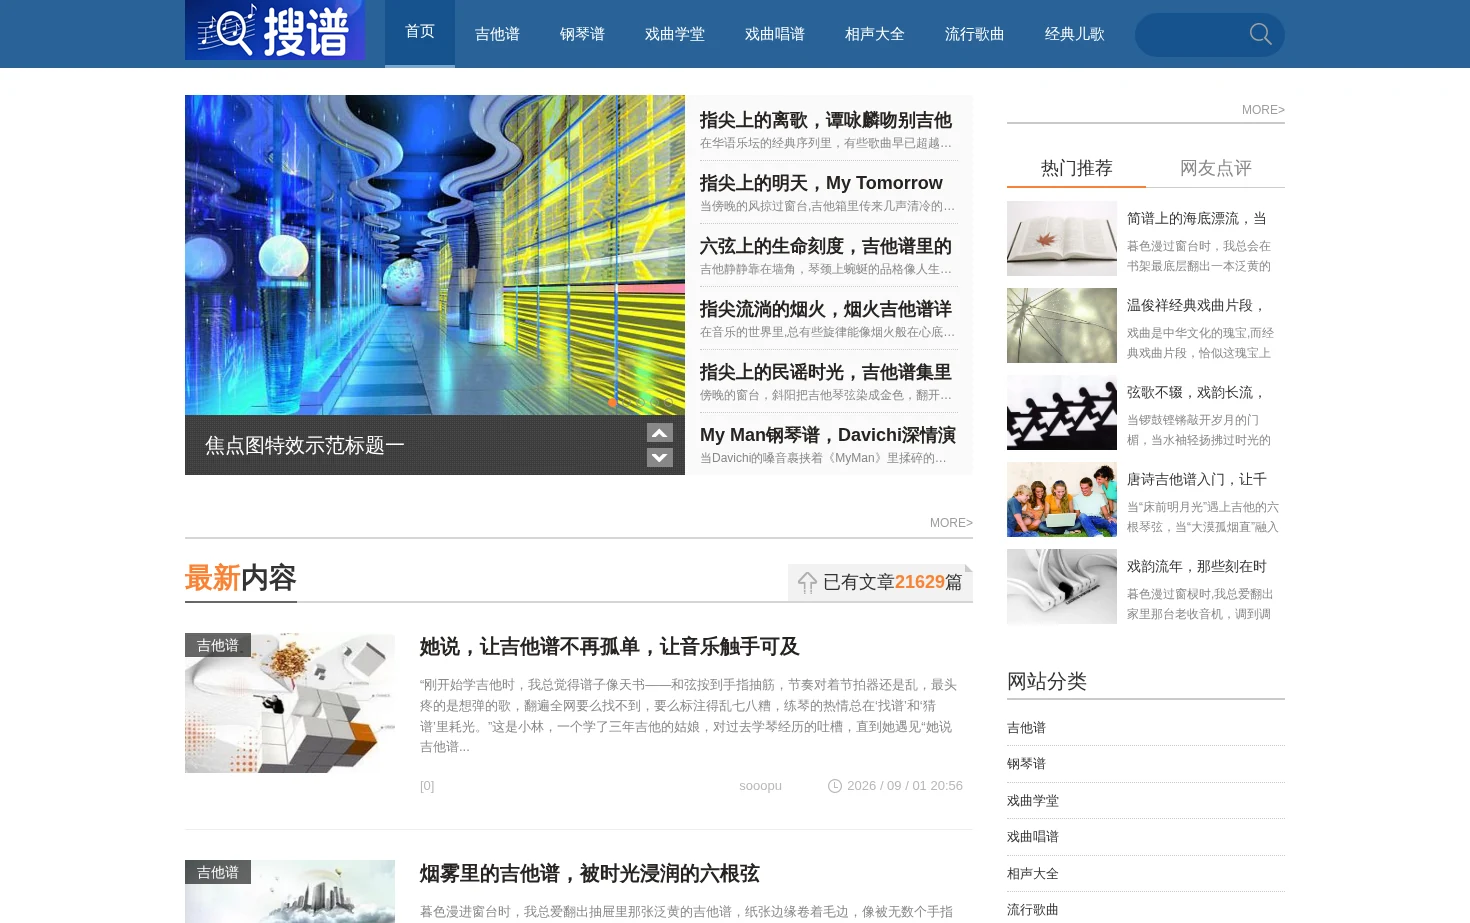Screen dimensions: 1470x923
Task: Open the 戏曲学堂 nav menu item
Action: 675,34
